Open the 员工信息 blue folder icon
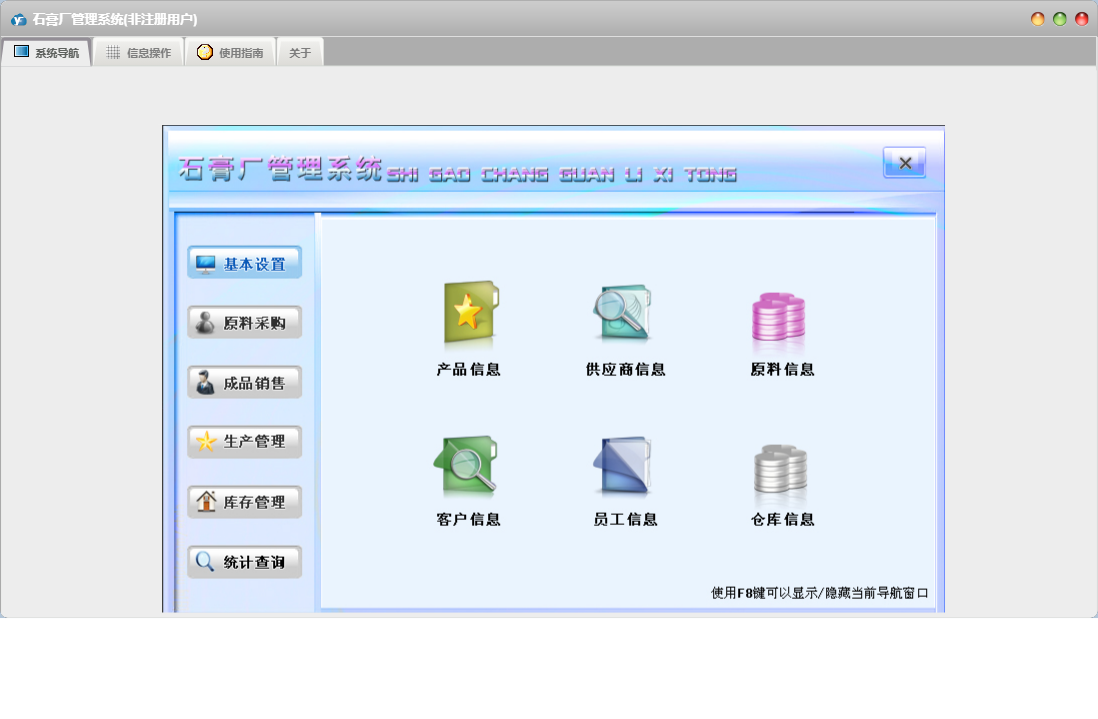Screen dimensions: 1098x719 click(x=623, y=465)
